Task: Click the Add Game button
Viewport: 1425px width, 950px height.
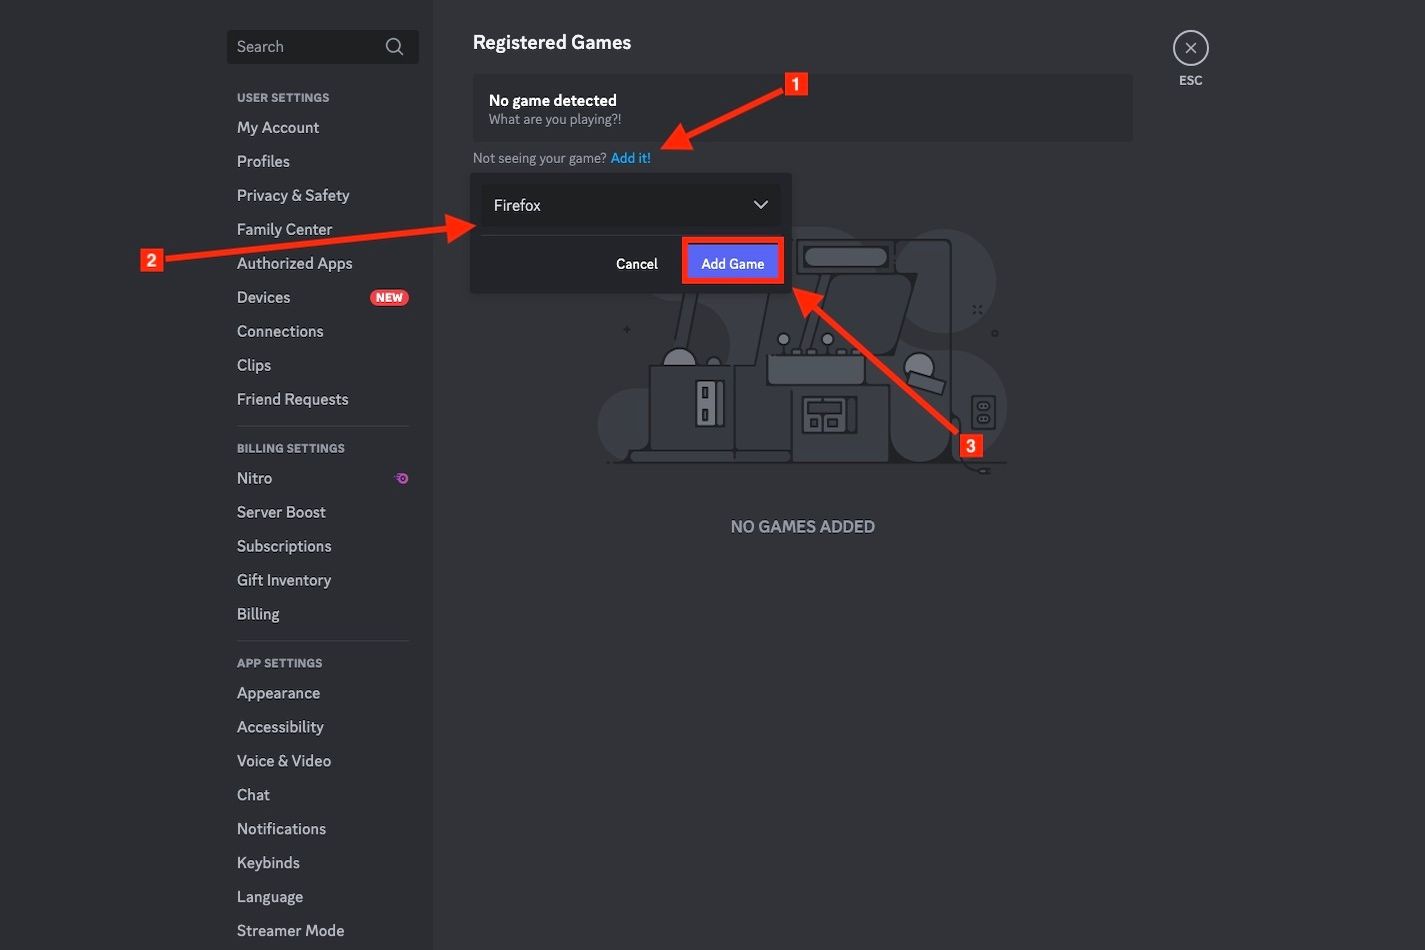Action: [732, 263]
